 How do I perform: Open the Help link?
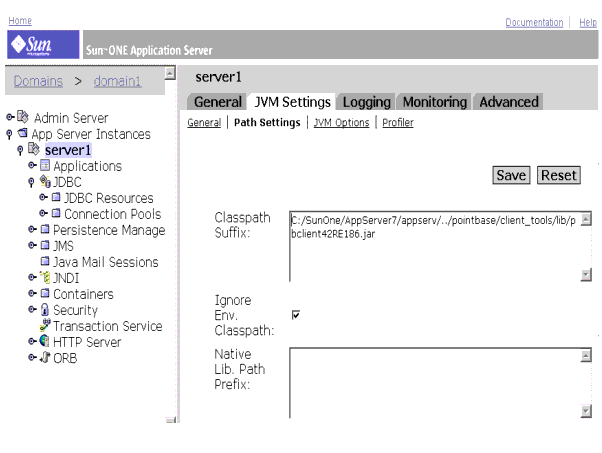click(x=588, y=22)
